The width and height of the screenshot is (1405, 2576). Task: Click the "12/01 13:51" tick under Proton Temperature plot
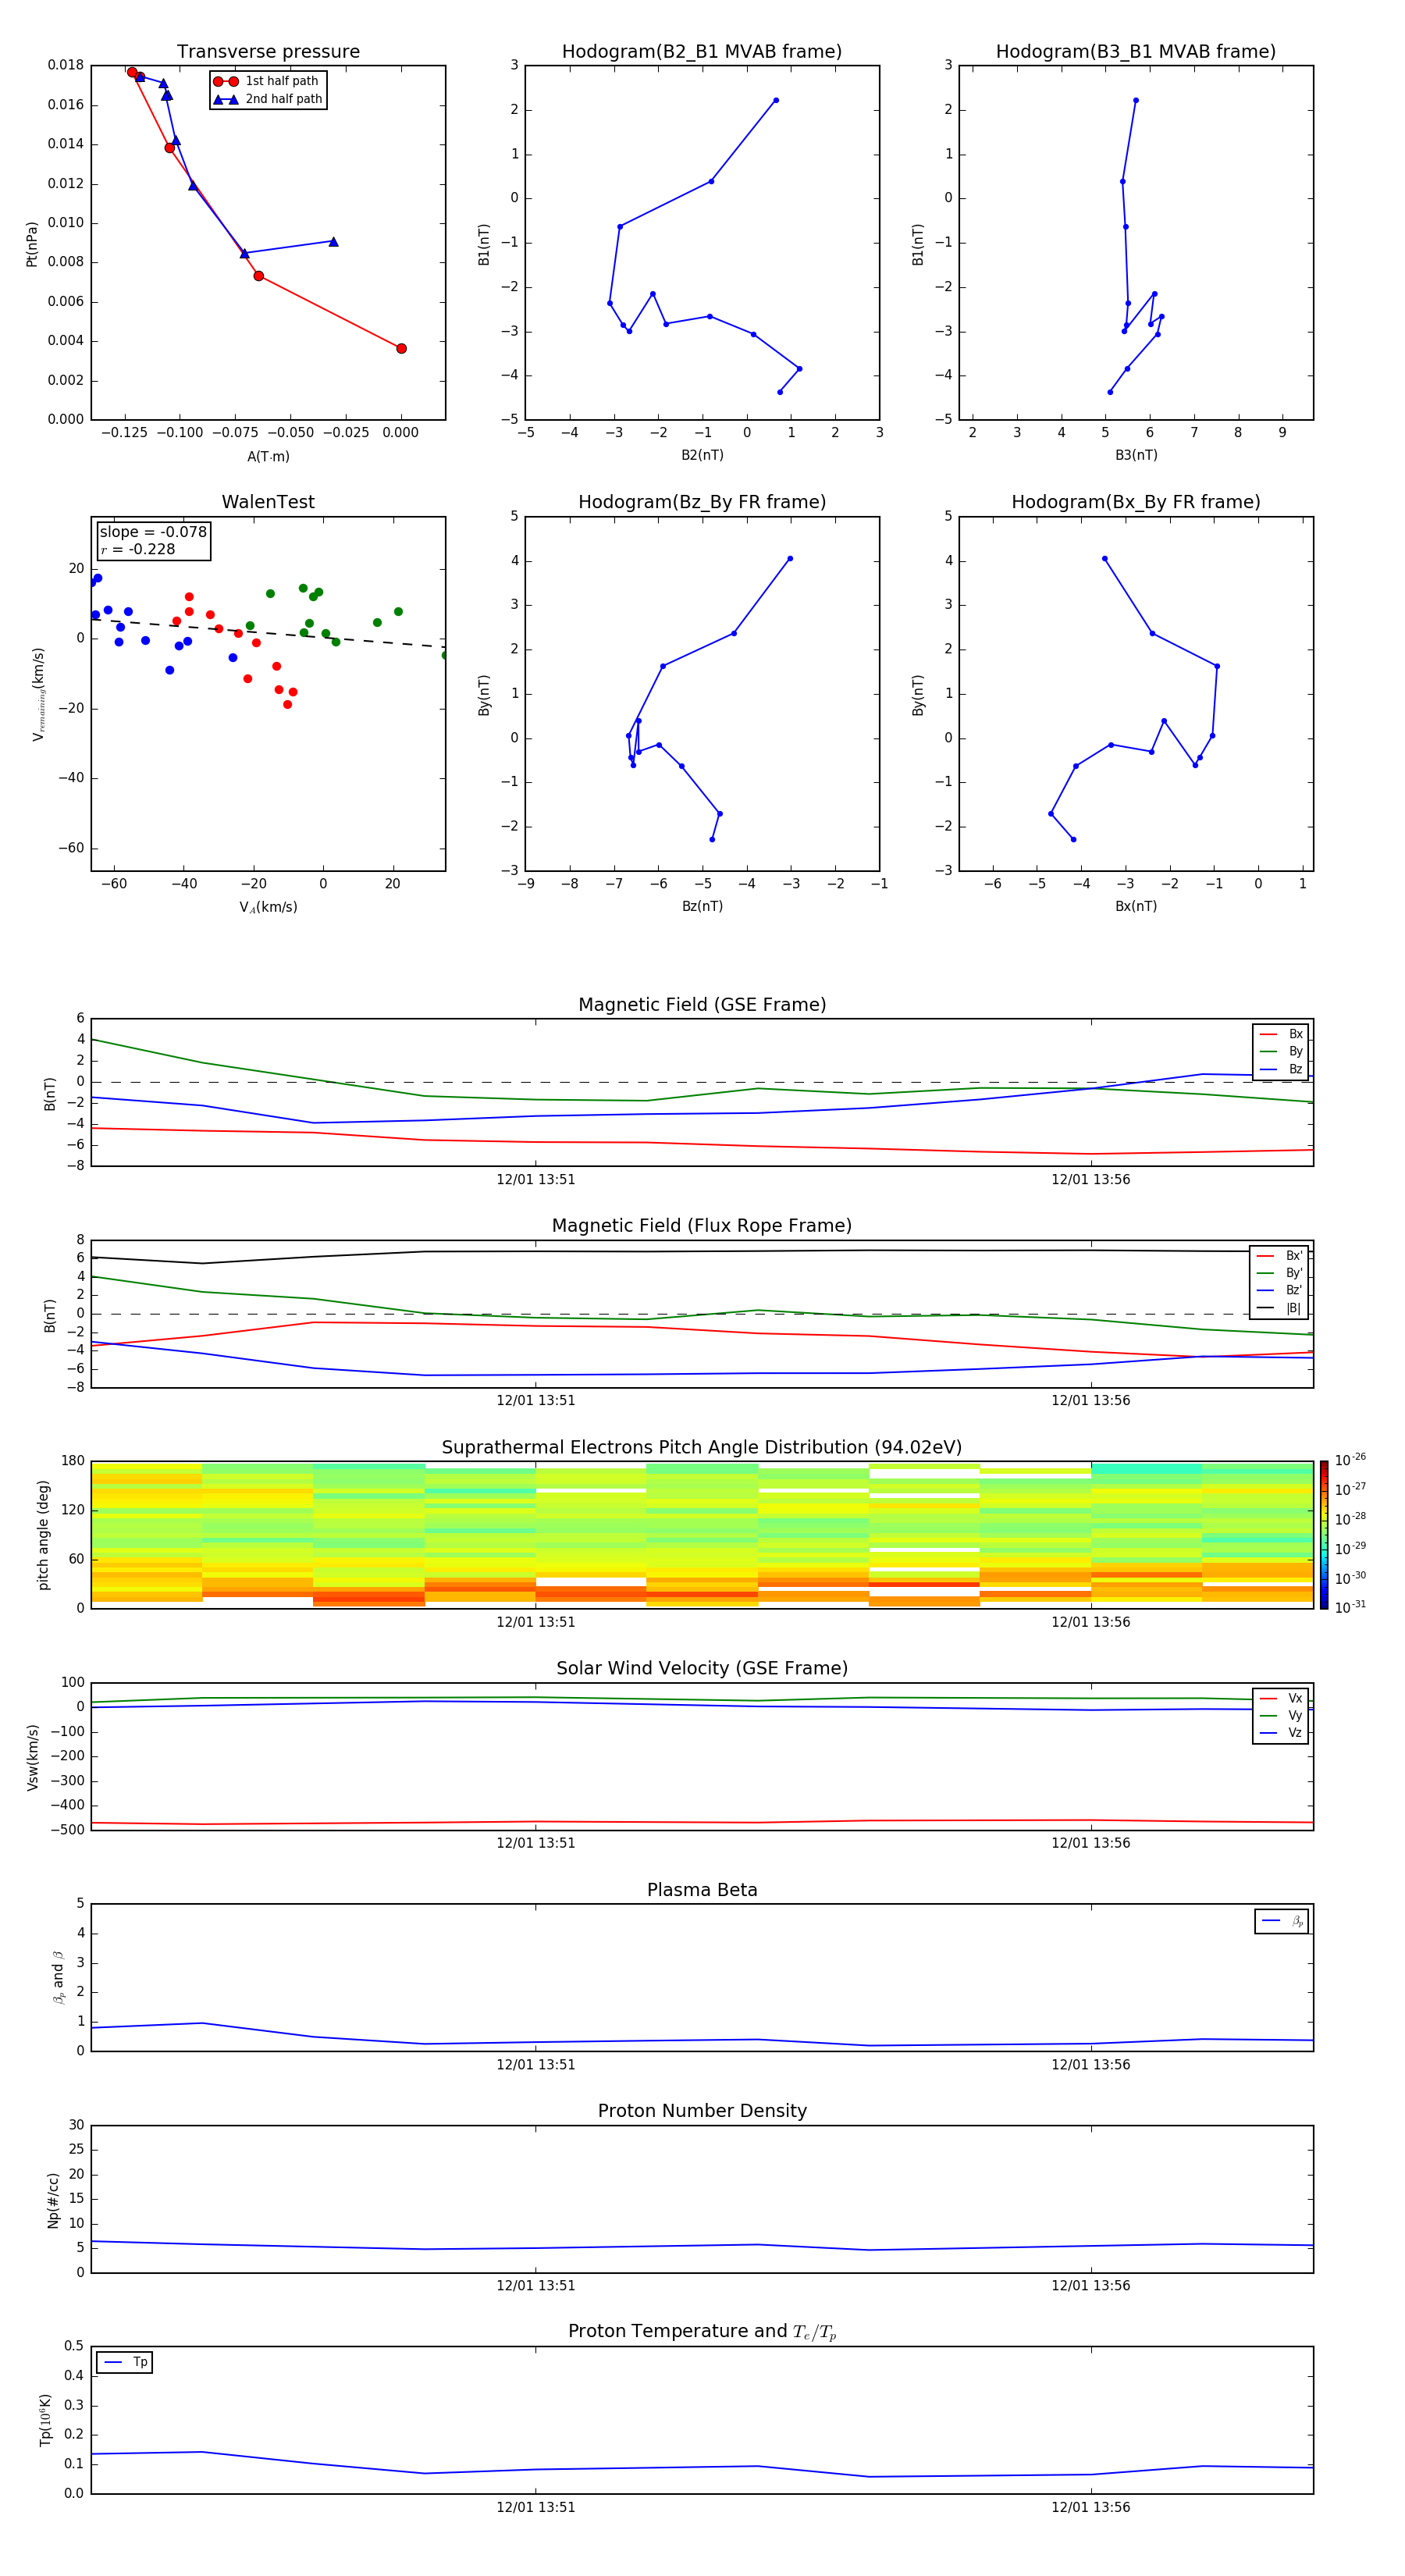[x=536, y=2507]
